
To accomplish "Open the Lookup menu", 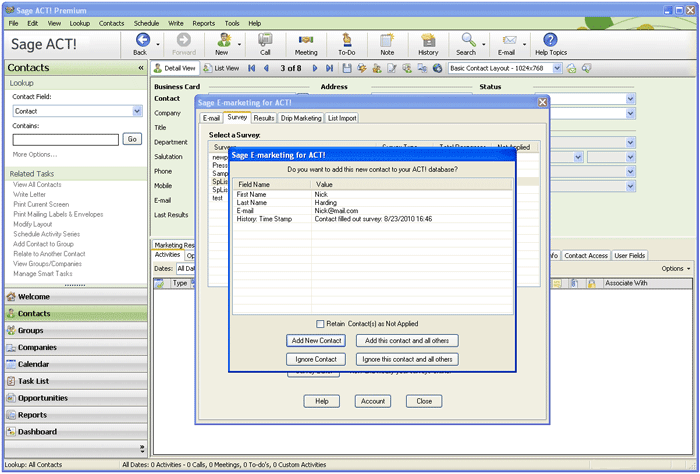I will point(79,23).
